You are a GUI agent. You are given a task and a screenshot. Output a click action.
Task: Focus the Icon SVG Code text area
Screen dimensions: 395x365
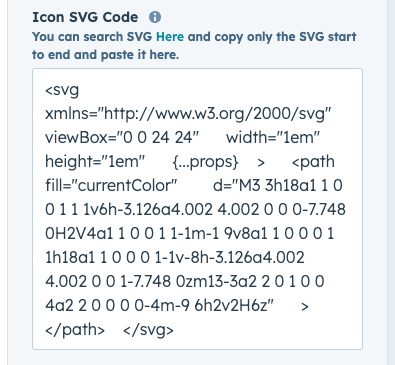click(197, 209)
